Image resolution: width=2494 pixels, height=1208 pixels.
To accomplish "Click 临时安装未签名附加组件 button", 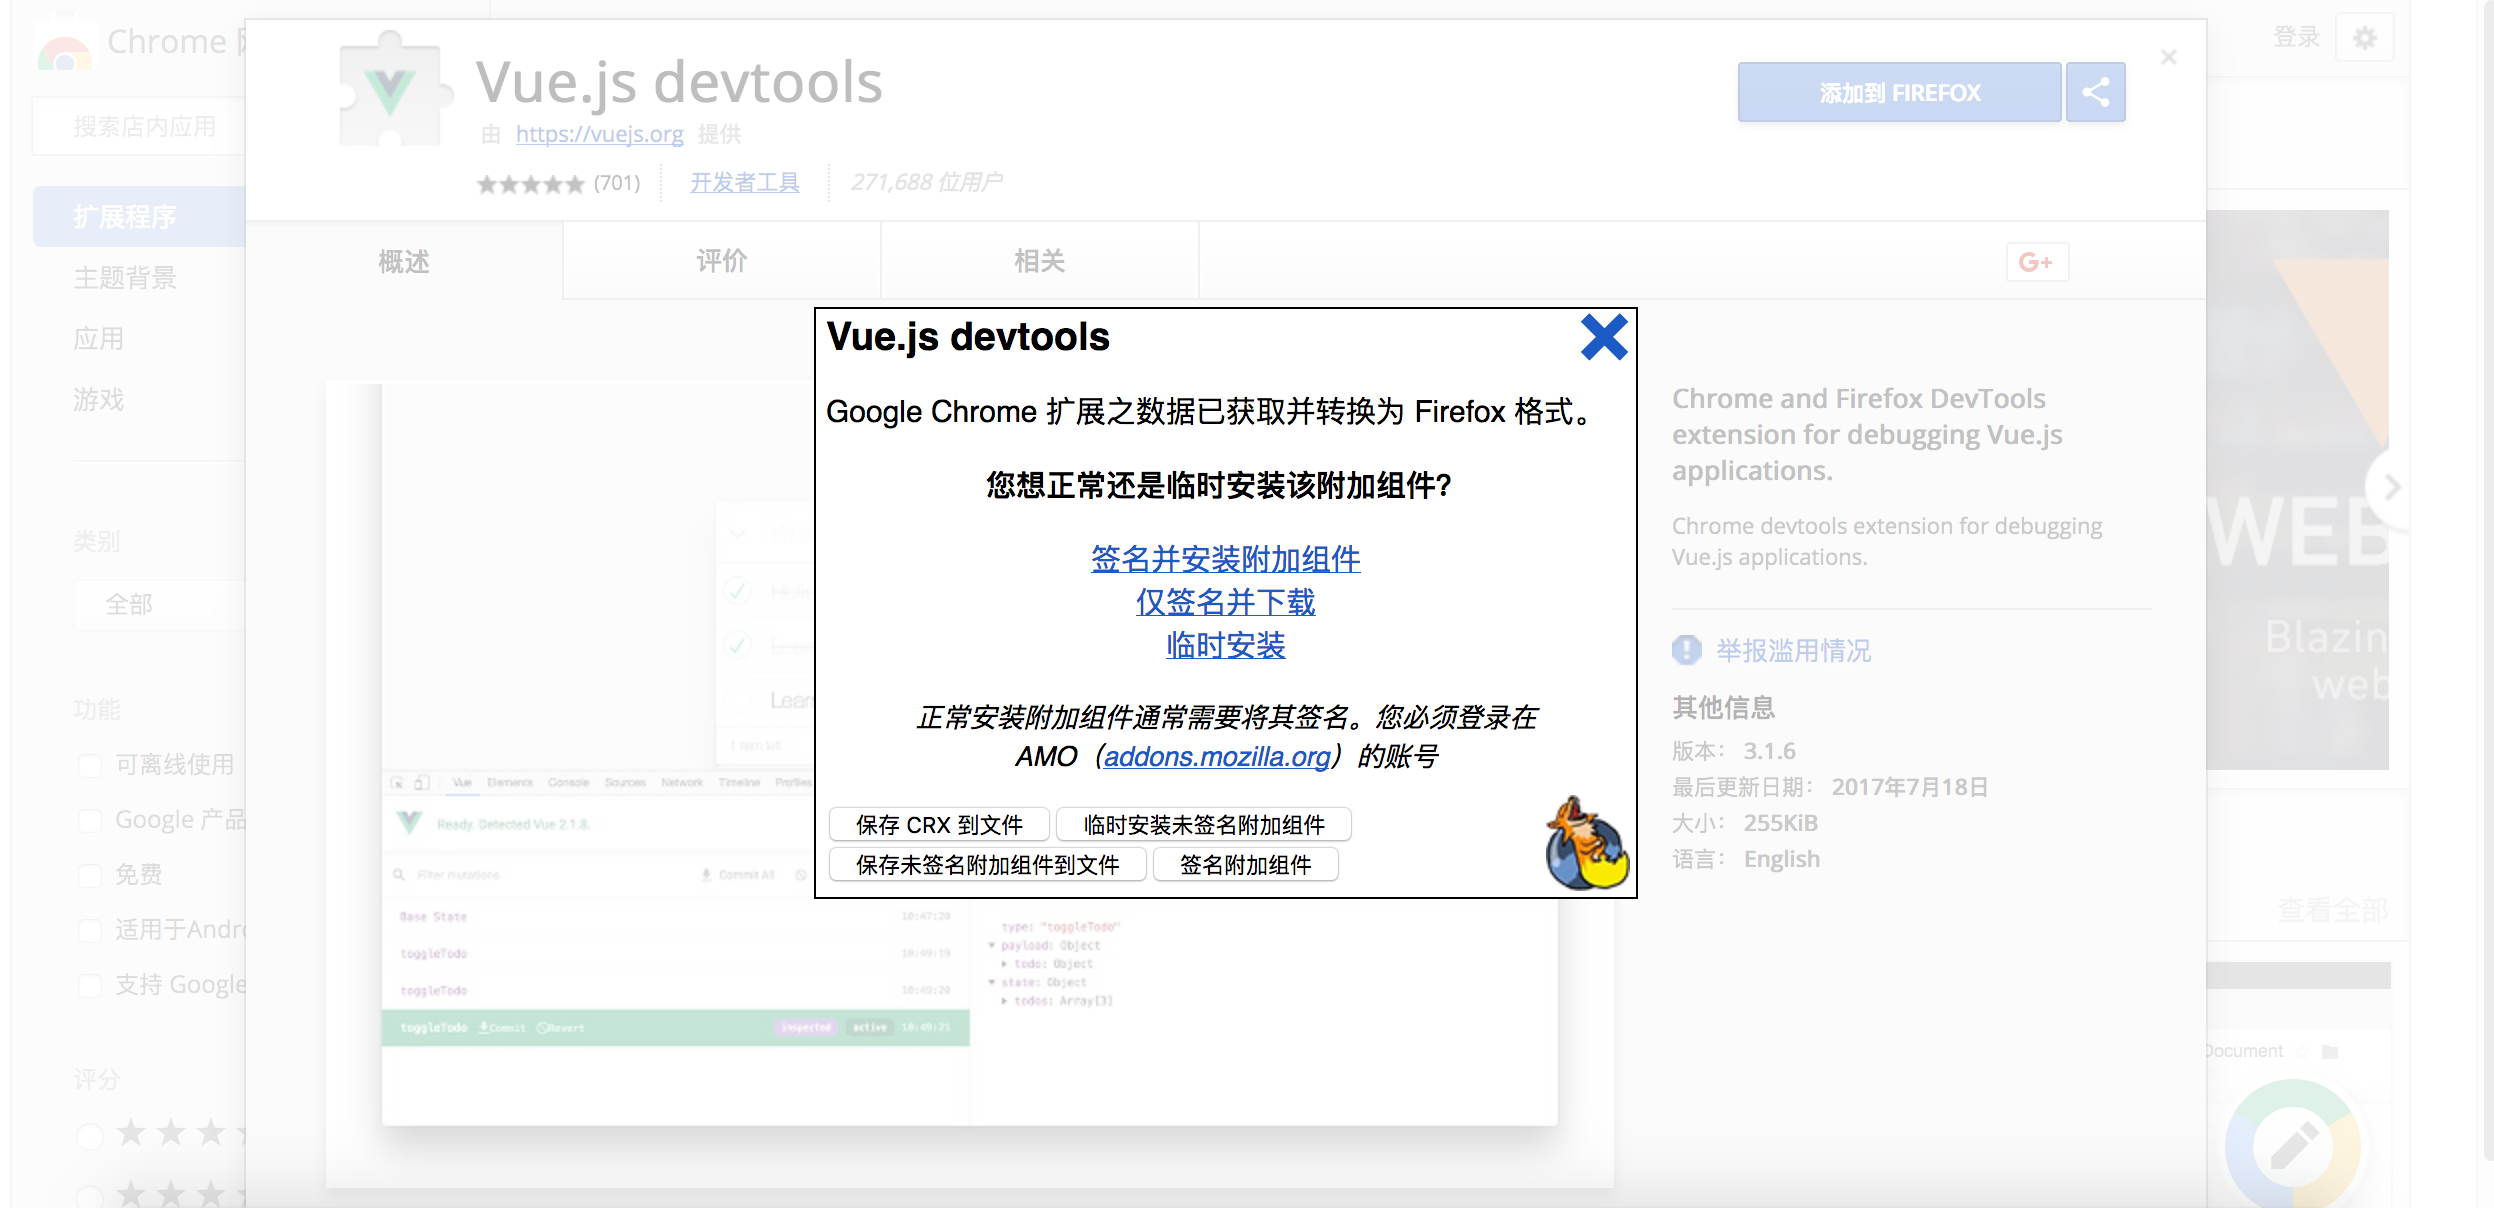I will click(x=1204, y=825).
